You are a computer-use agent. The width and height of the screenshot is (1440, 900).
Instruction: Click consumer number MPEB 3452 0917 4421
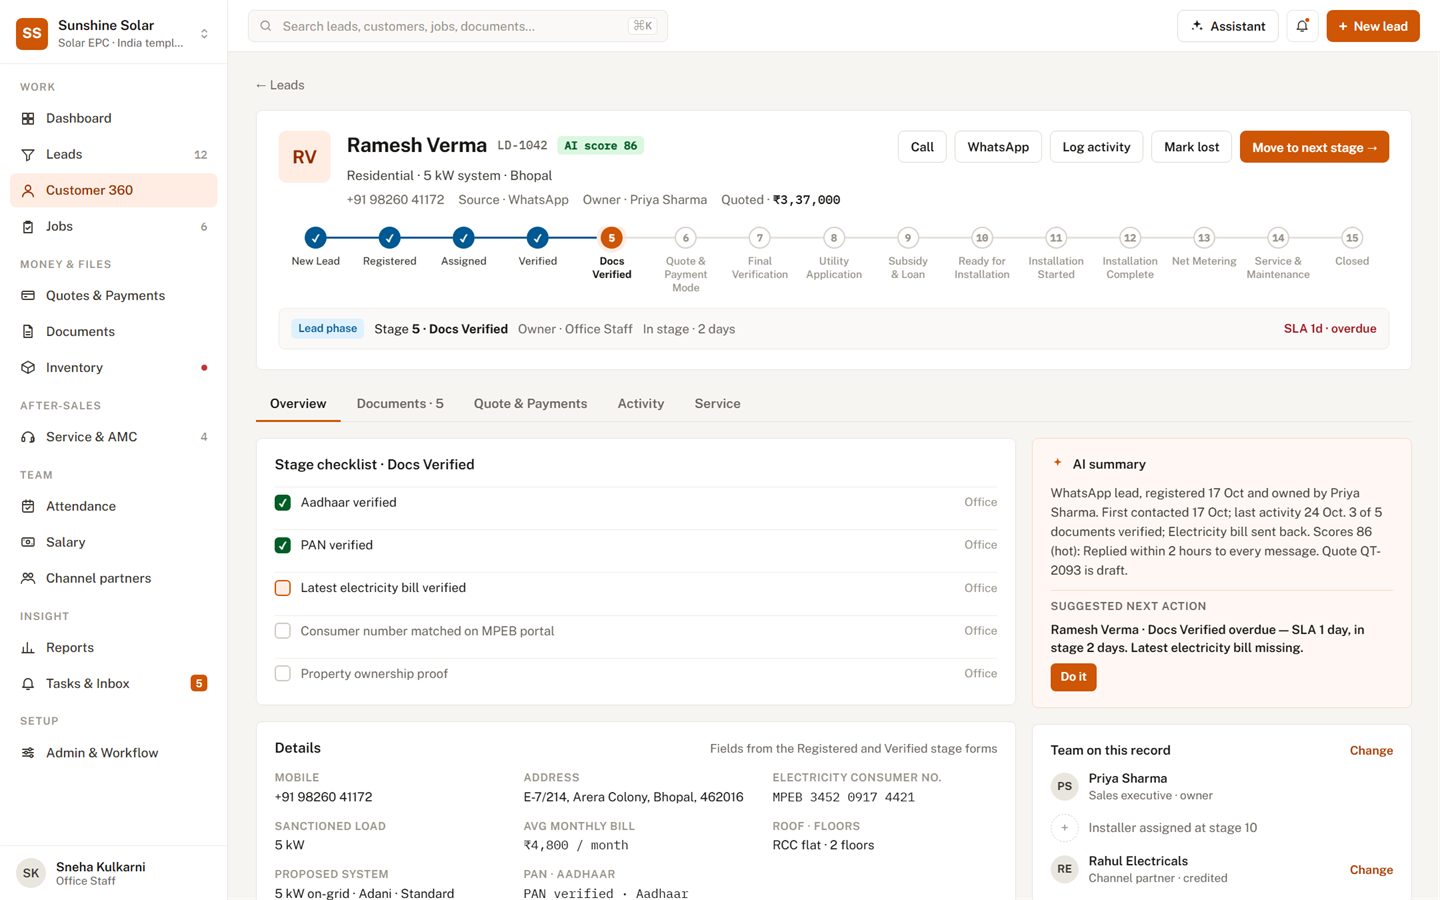pos(843,797)
